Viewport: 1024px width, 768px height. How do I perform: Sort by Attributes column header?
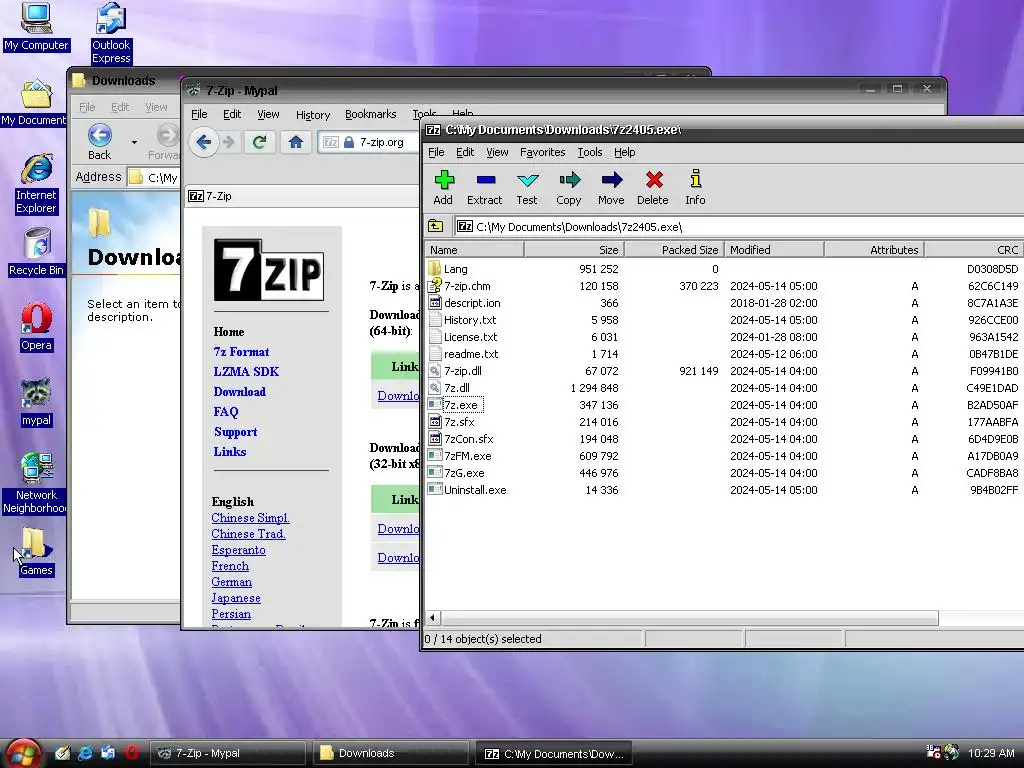[874, 249]
